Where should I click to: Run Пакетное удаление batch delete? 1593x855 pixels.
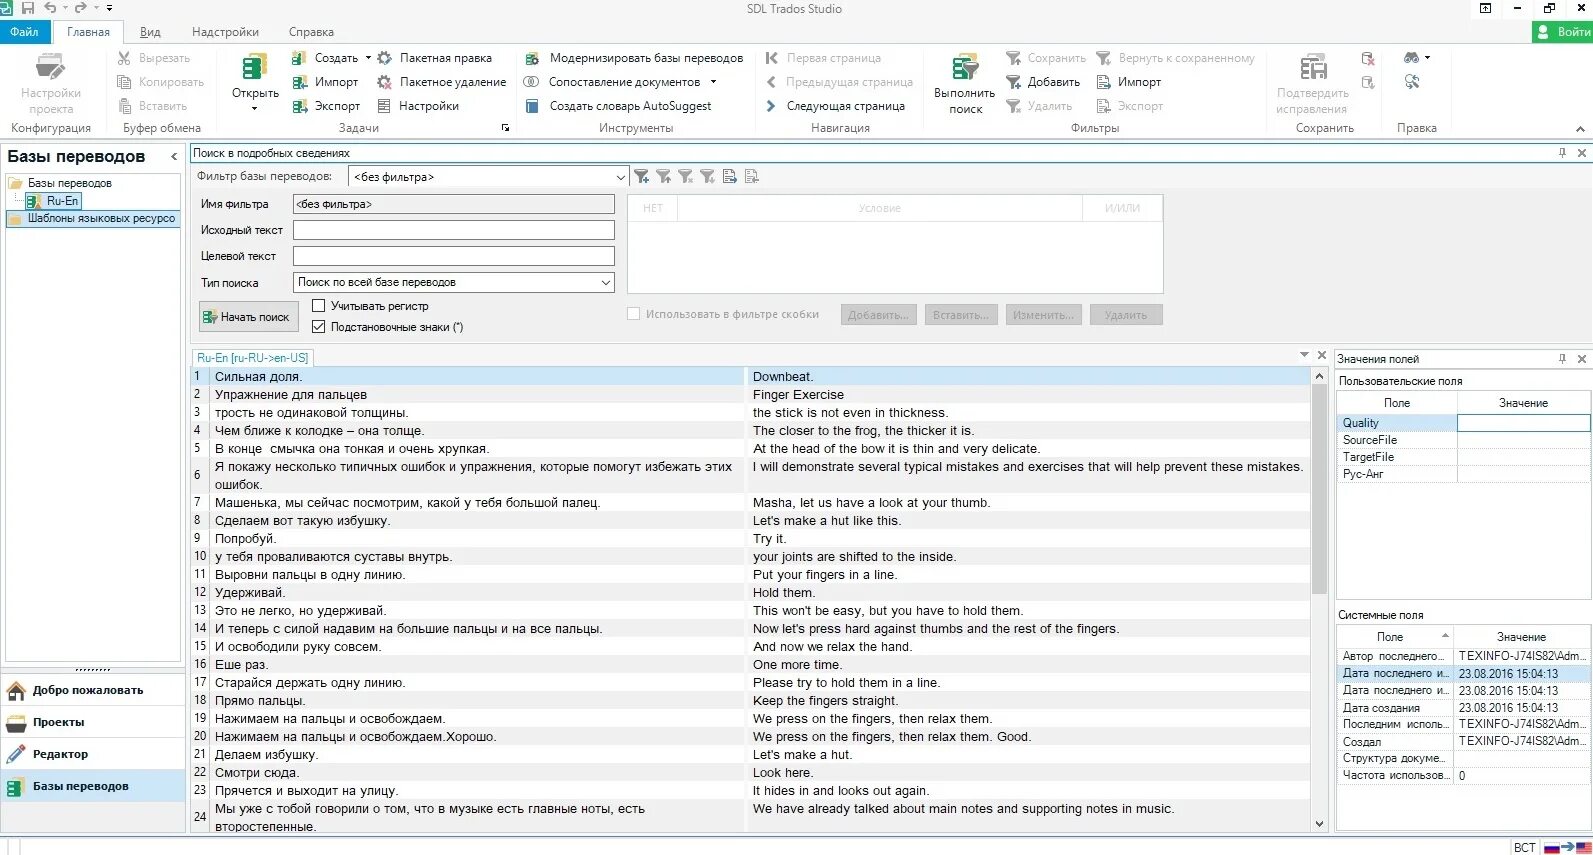click(441, 82)
